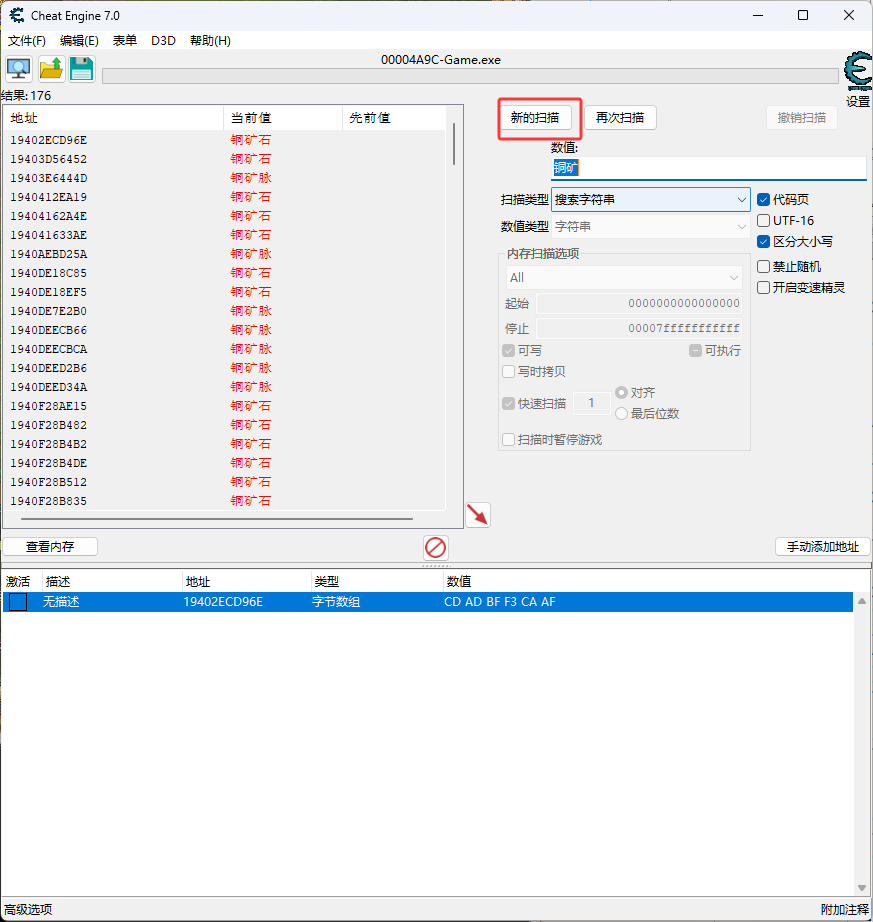873x922 pixels.
Task: Toggle the UTF-16 checkbox
Action: click(764, 221)
